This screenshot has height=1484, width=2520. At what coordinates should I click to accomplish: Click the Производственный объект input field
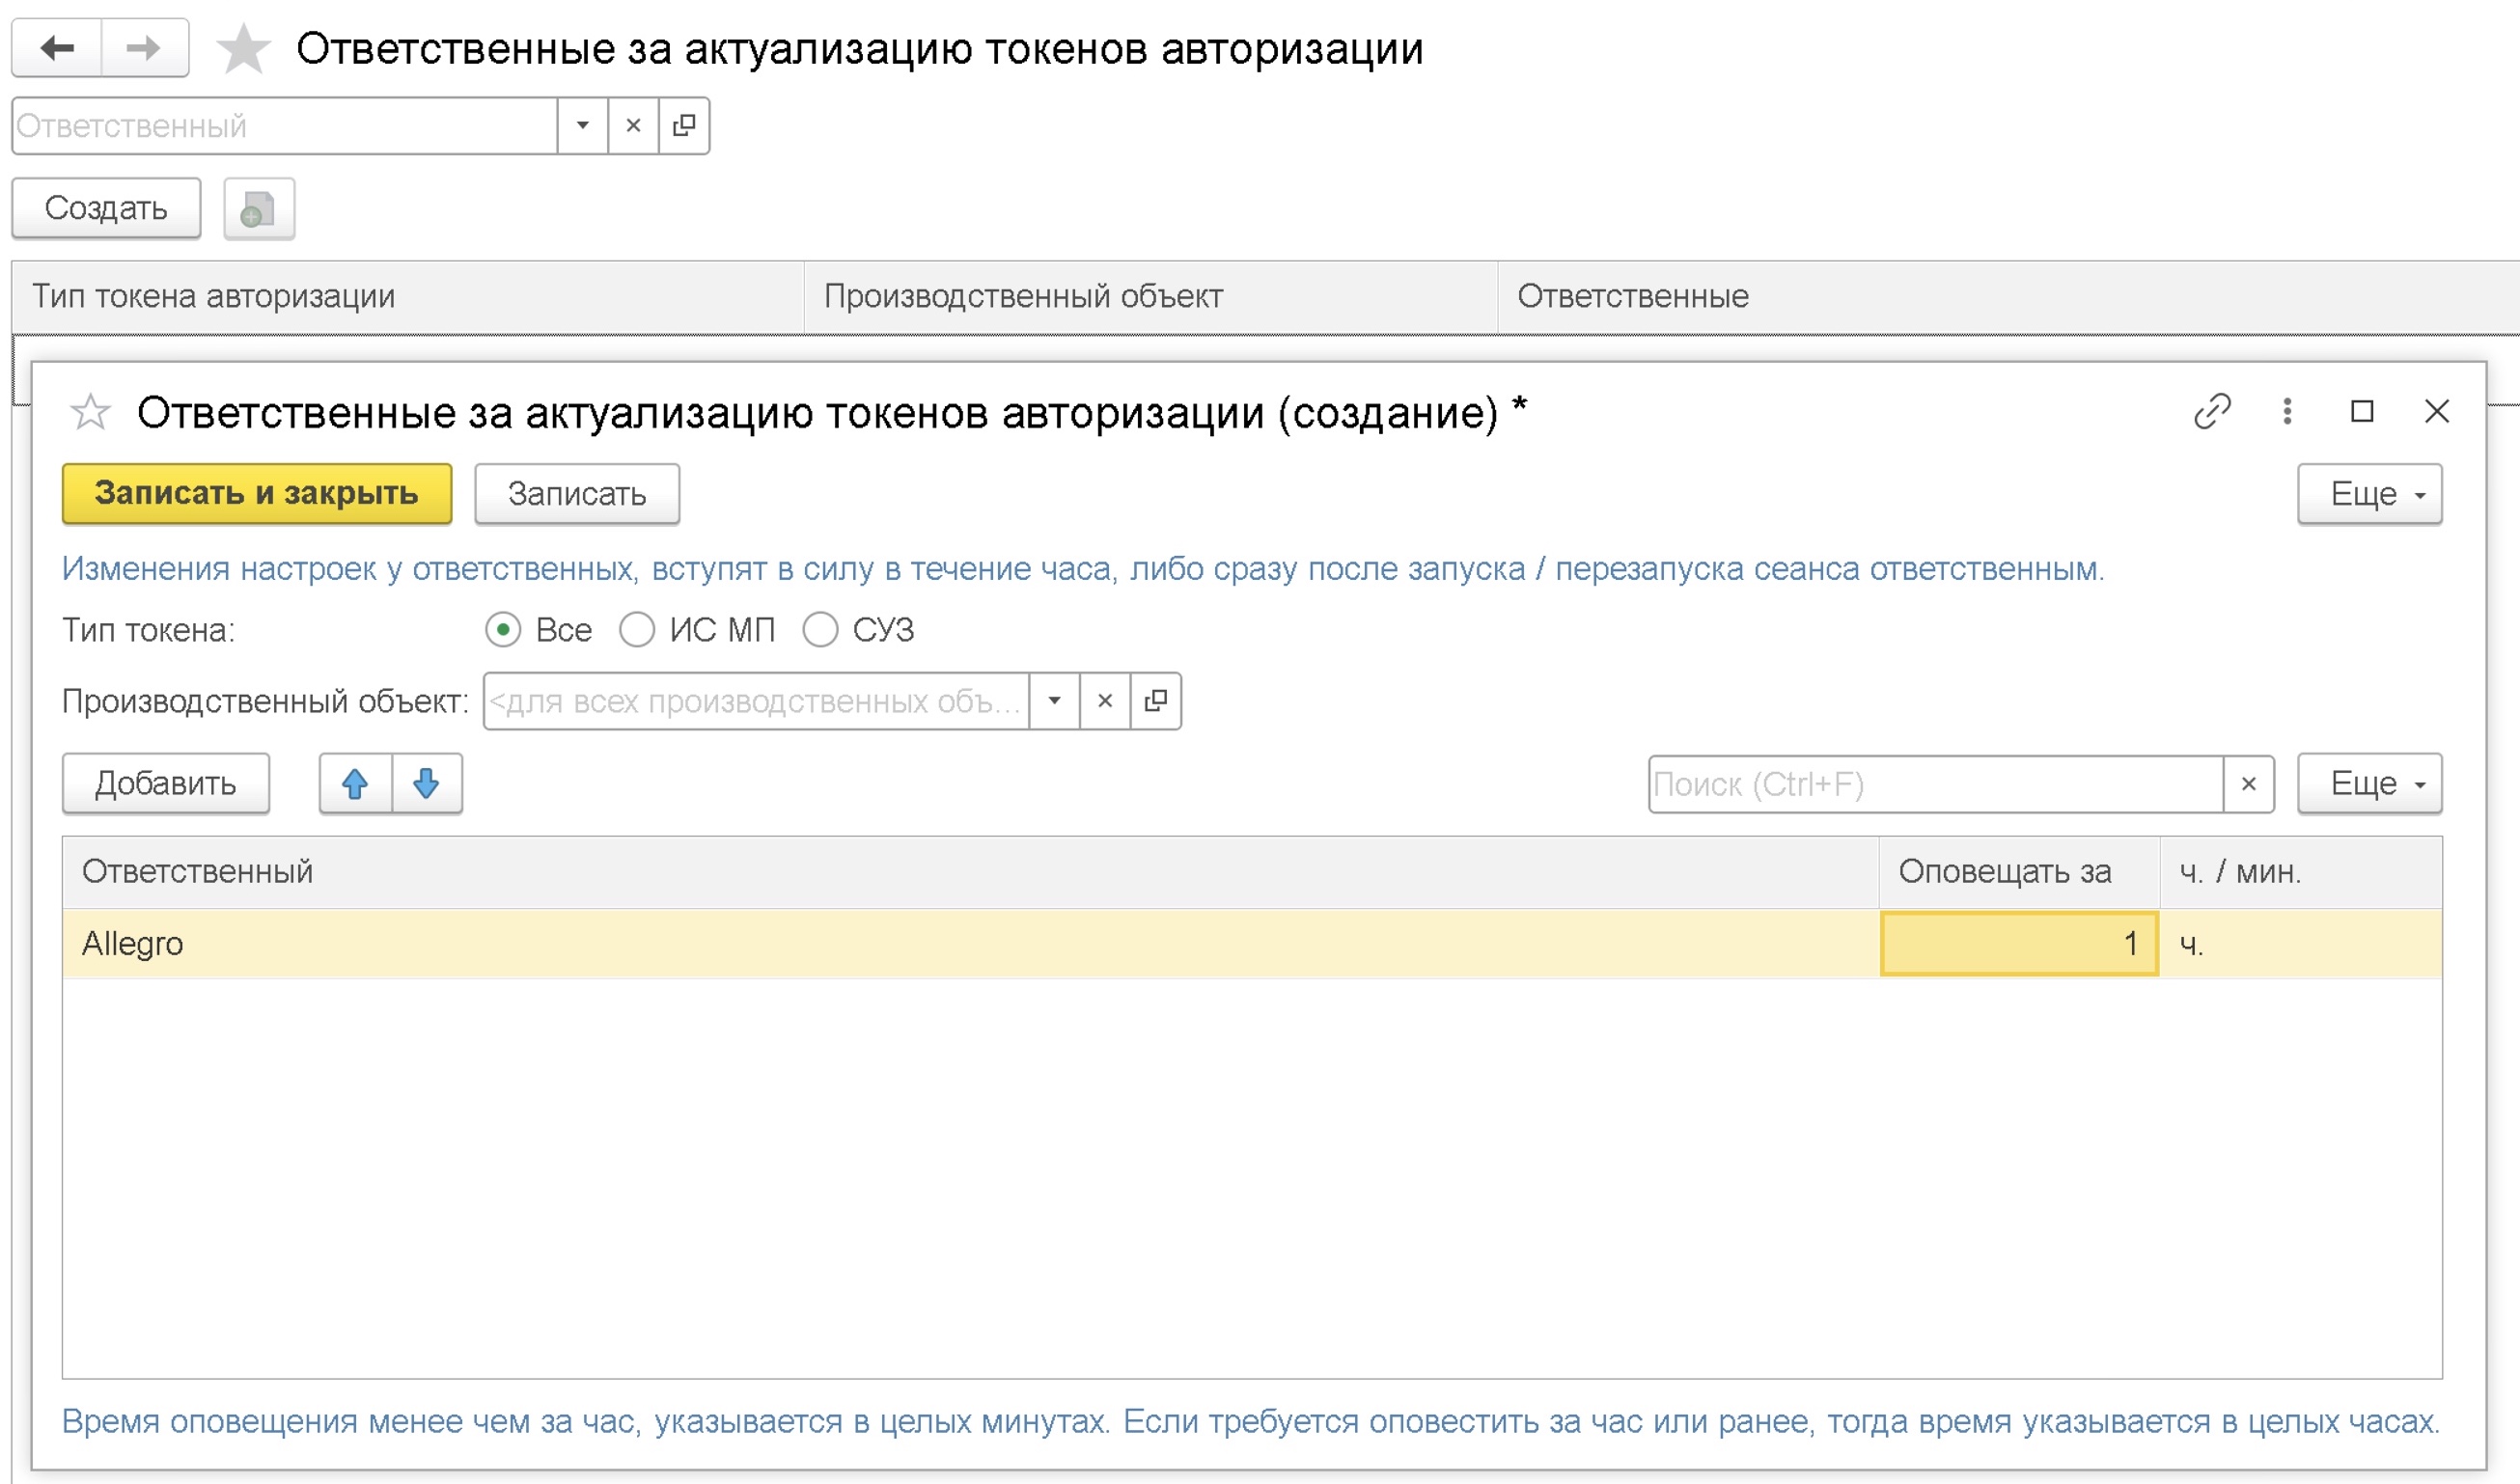point(756,701)
